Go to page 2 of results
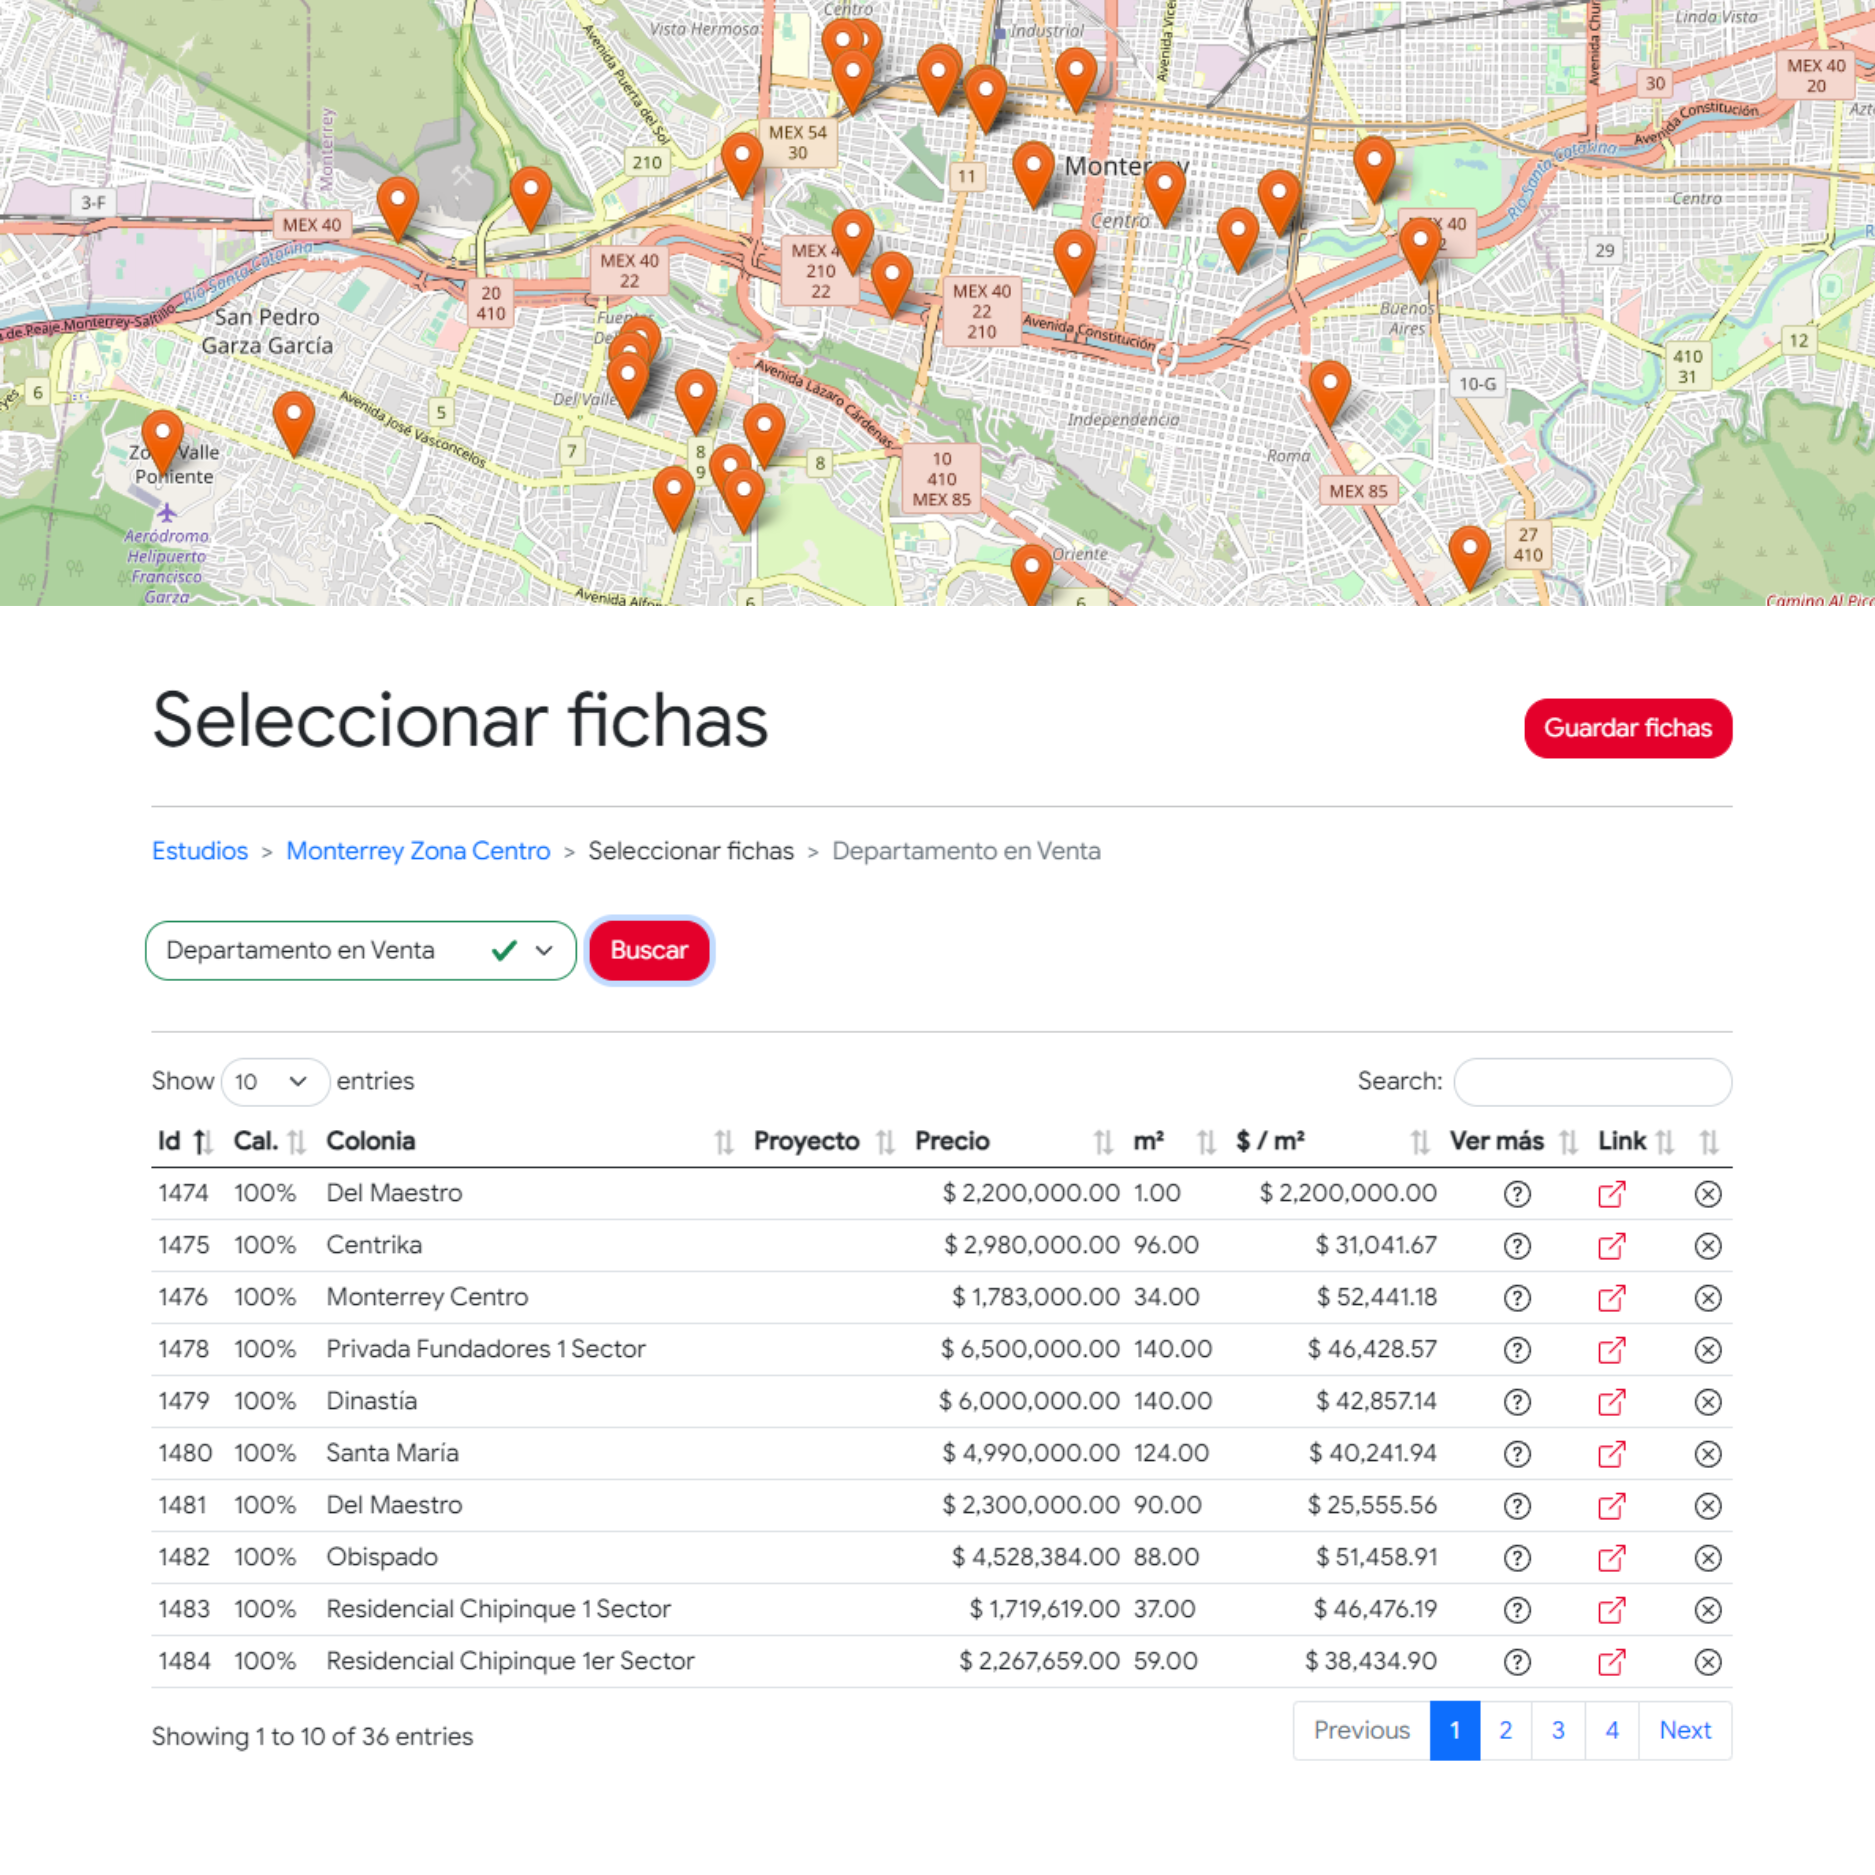The image size is (1875, 1875). 1505,1730
